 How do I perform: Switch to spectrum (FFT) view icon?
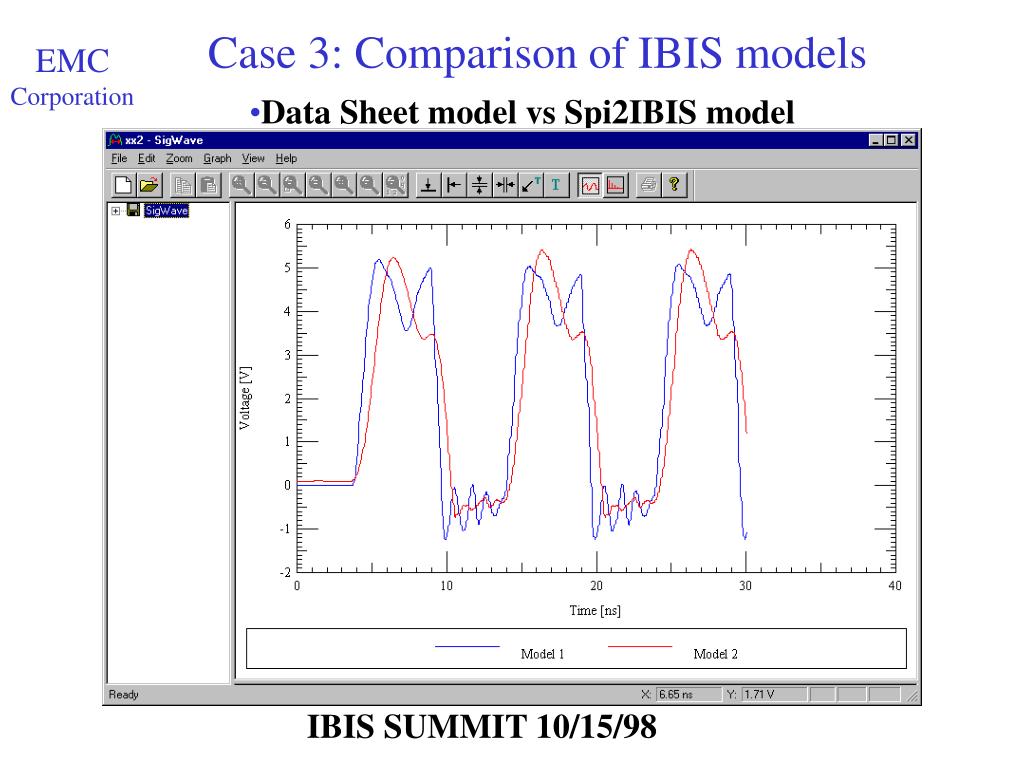click(x=615, y=185)
